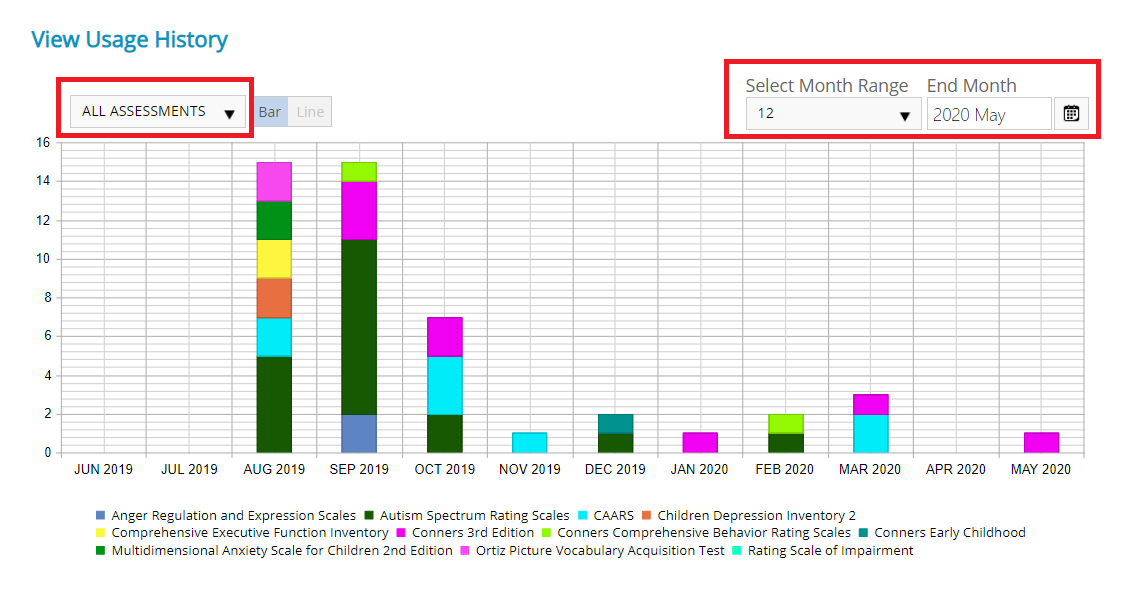This screenshot has height=595, width=1133.
Task: Select the cyan NOV 2019 bar
Action: pyautogui.click(x=530, y=442)
